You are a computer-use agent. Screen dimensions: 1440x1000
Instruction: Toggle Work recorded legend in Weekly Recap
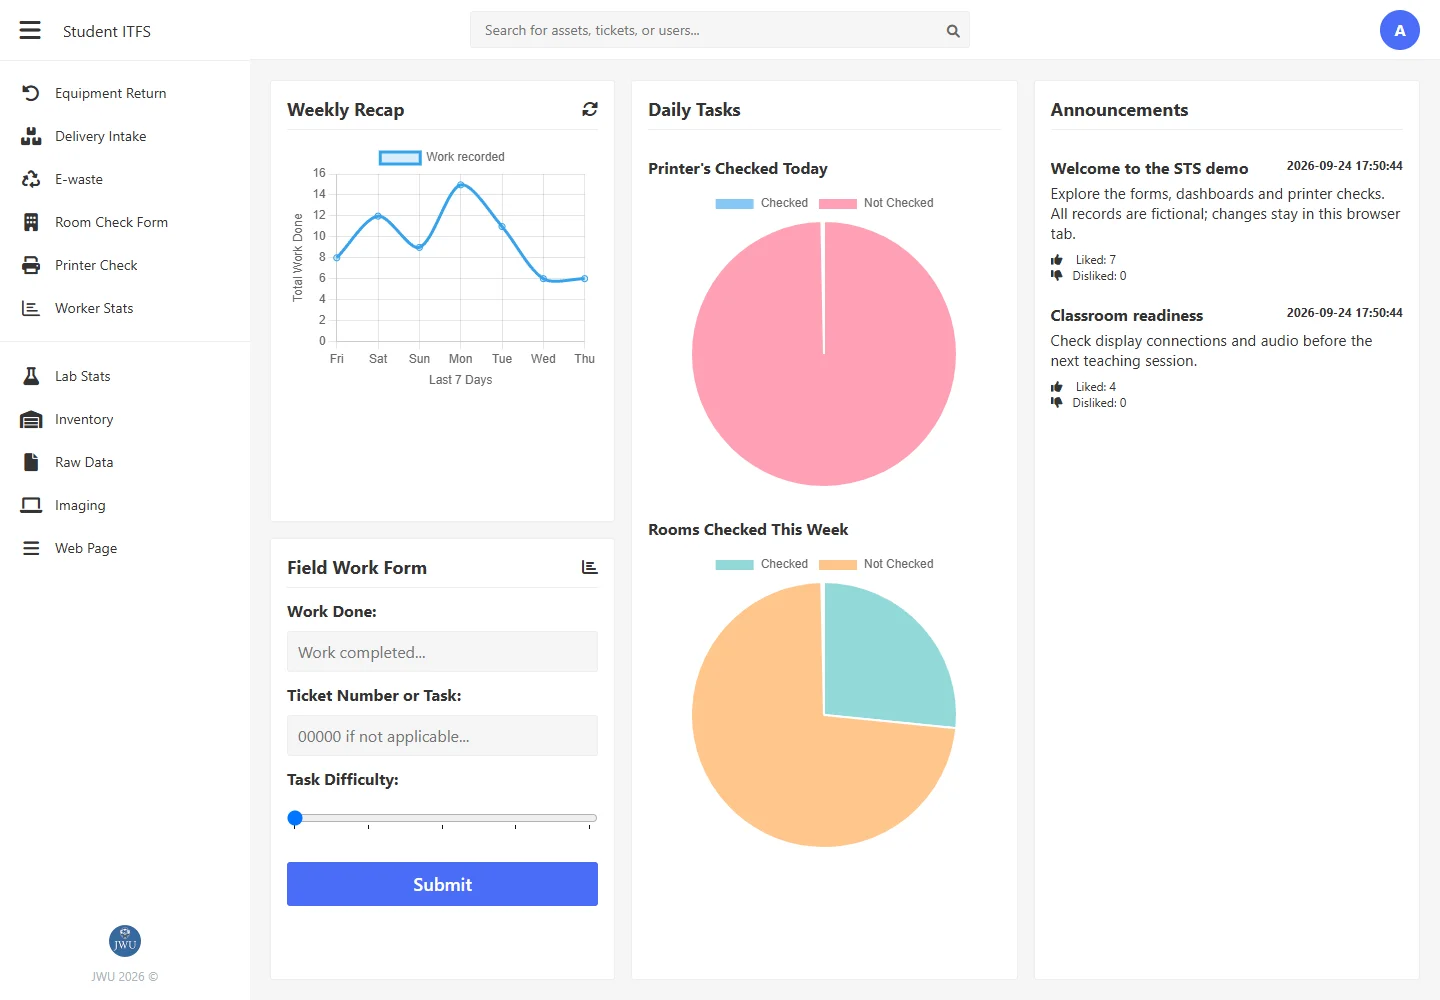(442, 157)
